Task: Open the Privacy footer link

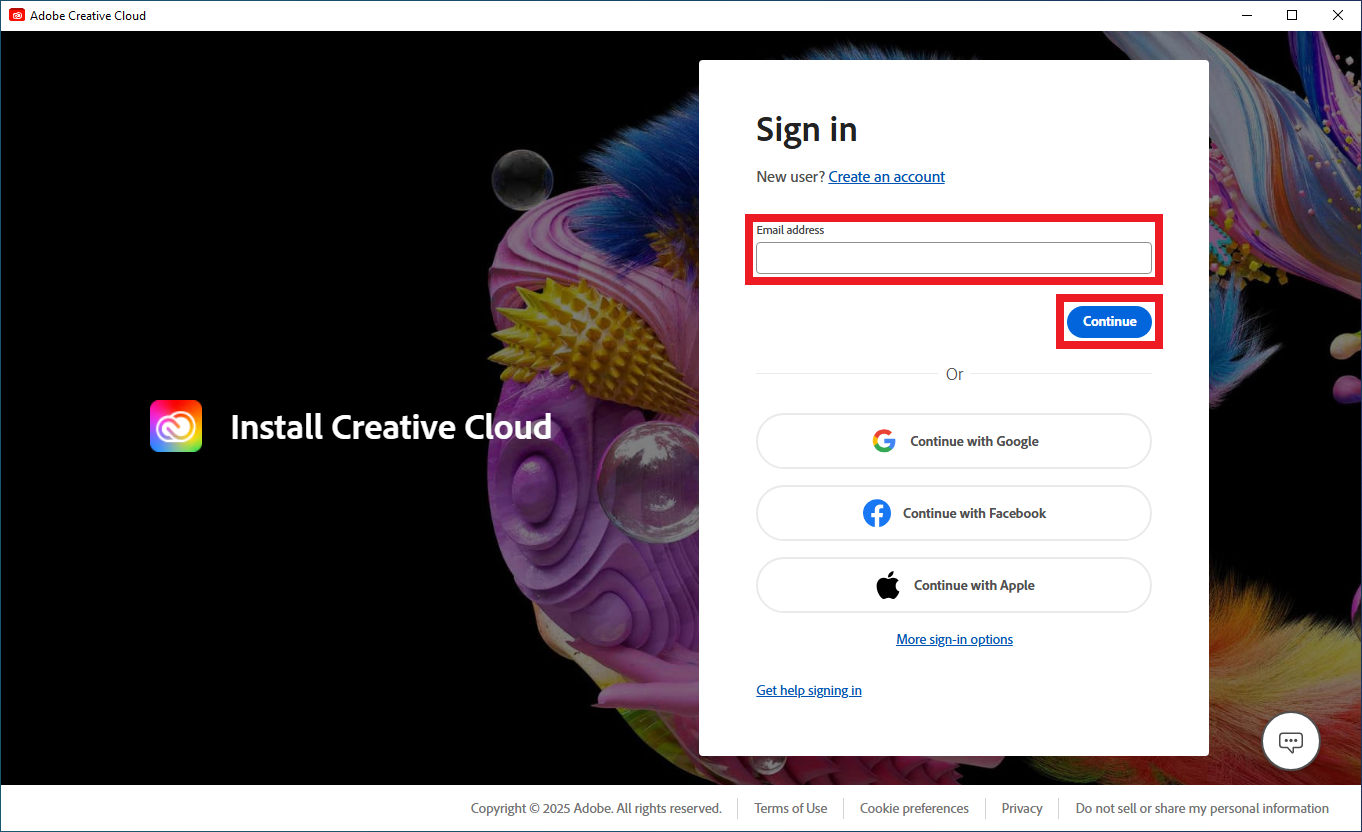Action: tap(1021, 808)
